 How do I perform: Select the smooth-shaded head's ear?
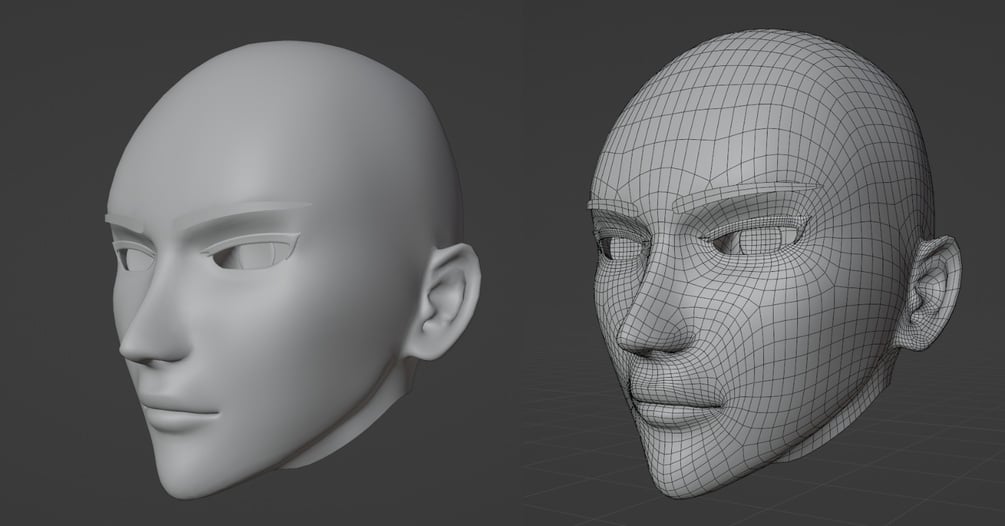[447, 301]
